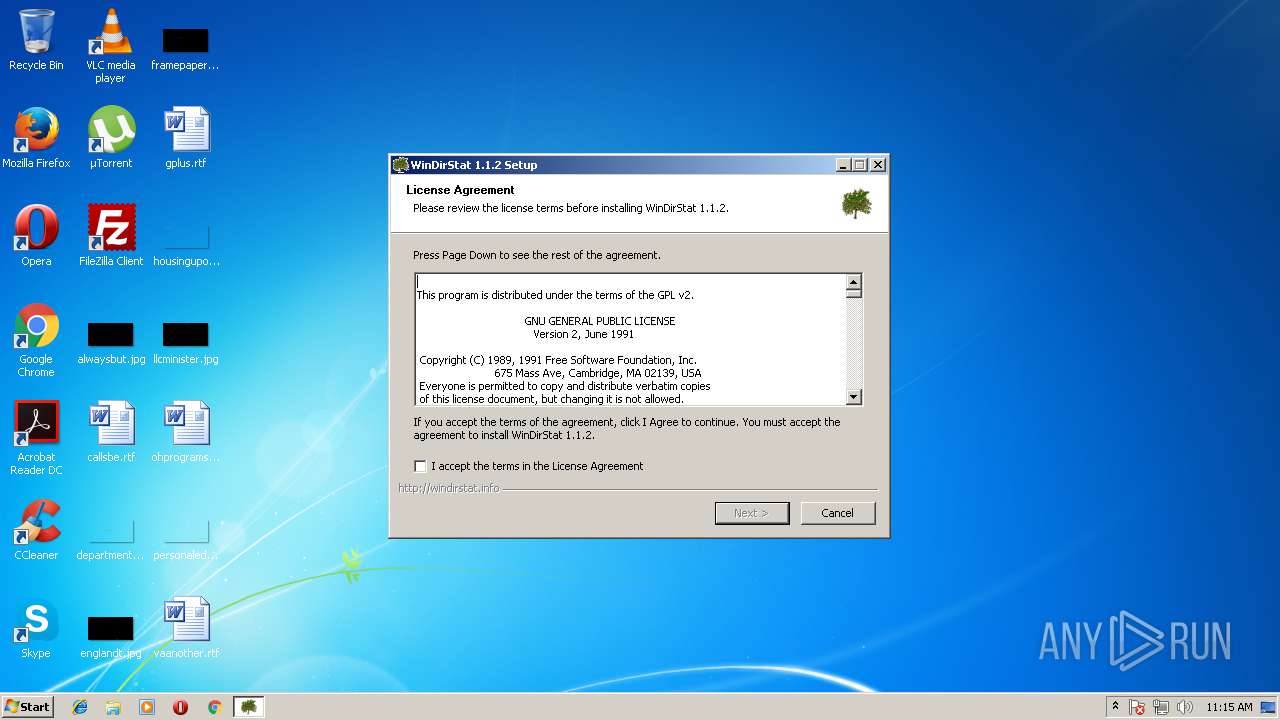This screenshot has height=720, width=1280.
Task: Open the Recycle Bin desktop icon
Action: coord(36,40)
